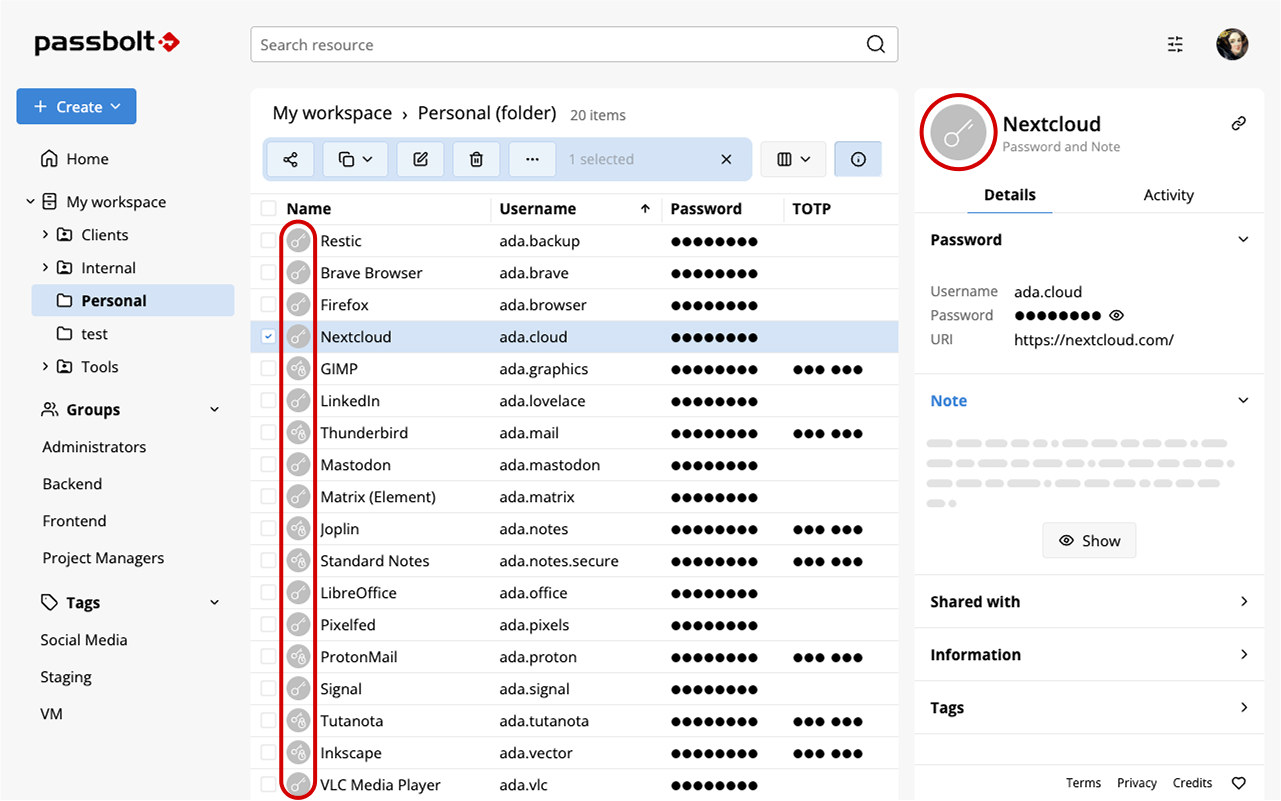Reveal password with the eye icon
The height and width of the screenshot is (801, 1281).
(1117, 315)
